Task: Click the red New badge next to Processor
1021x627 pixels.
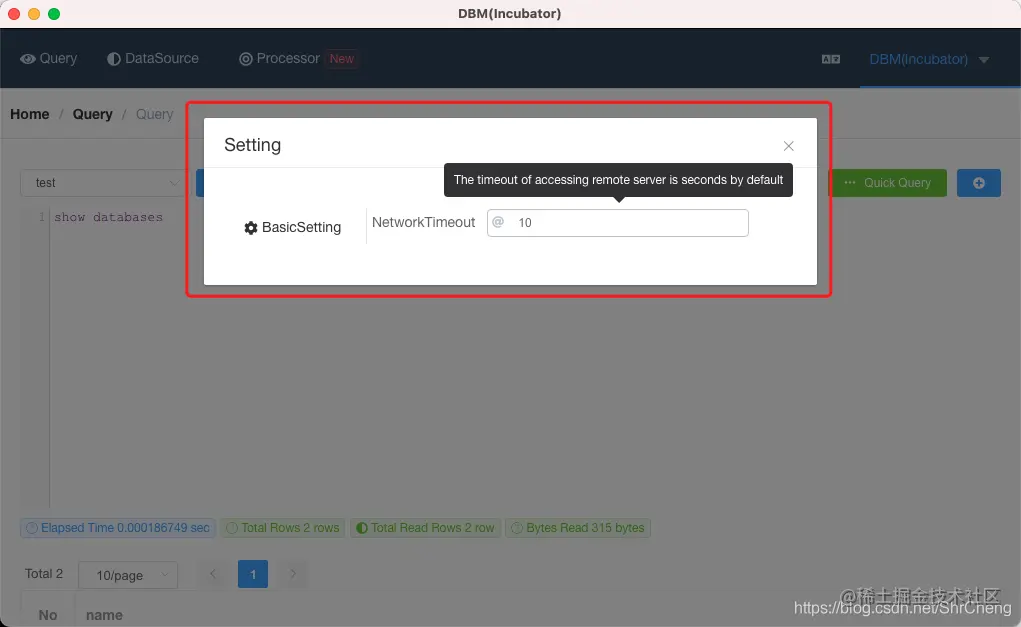Action: click(341, 59)
